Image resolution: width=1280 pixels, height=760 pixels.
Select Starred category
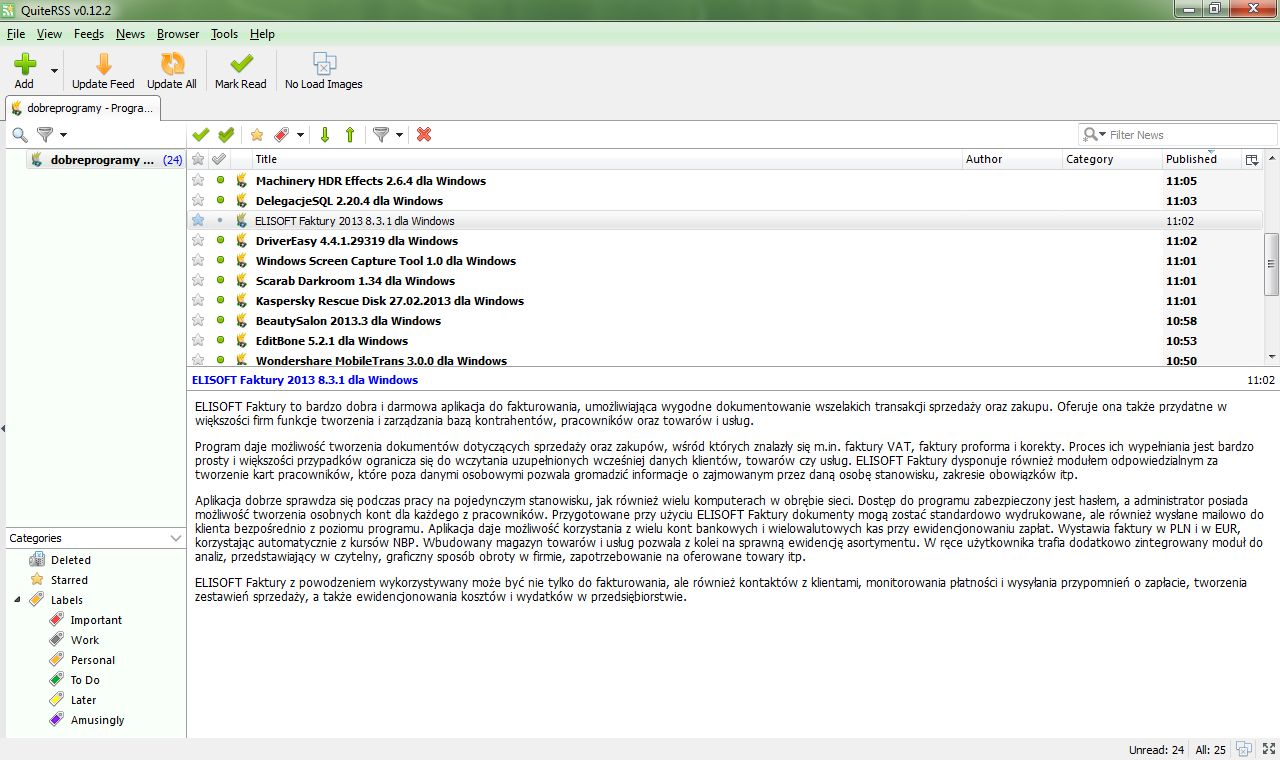[69, 580]
